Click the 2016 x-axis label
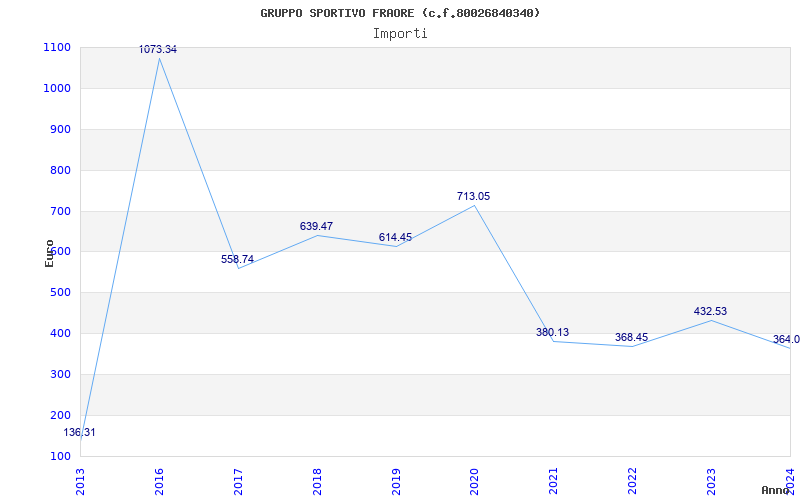 tap(159, 481)
